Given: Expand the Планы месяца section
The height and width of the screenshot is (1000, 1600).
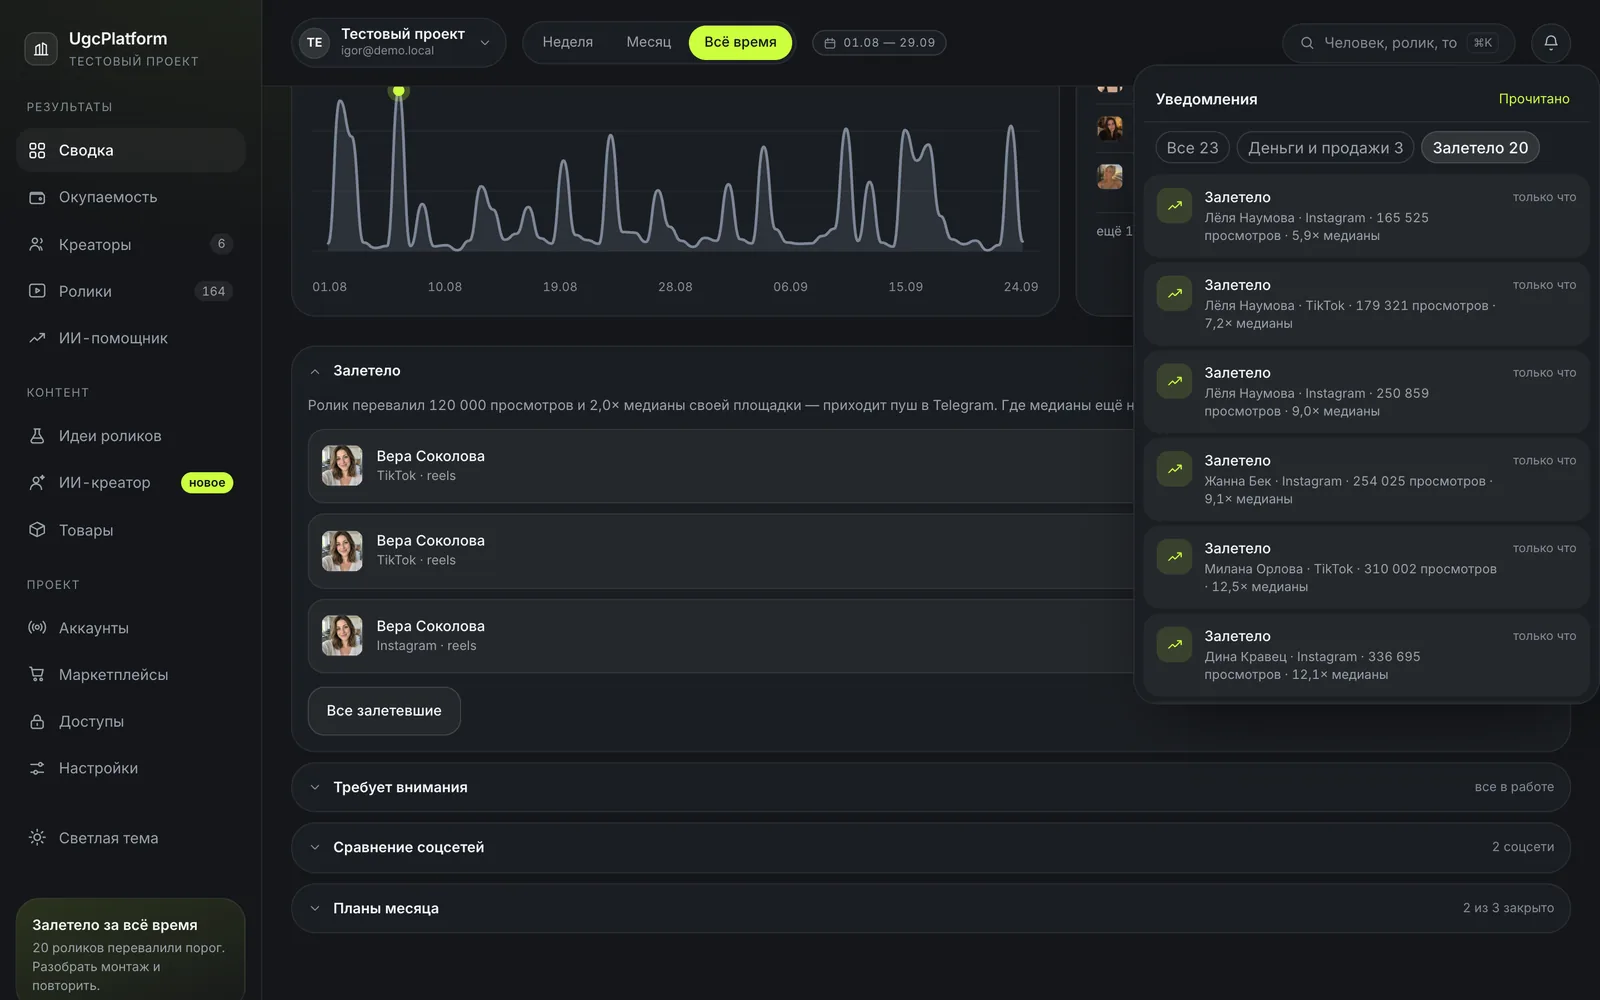Looking at the screenshot, I should [930, 908].
